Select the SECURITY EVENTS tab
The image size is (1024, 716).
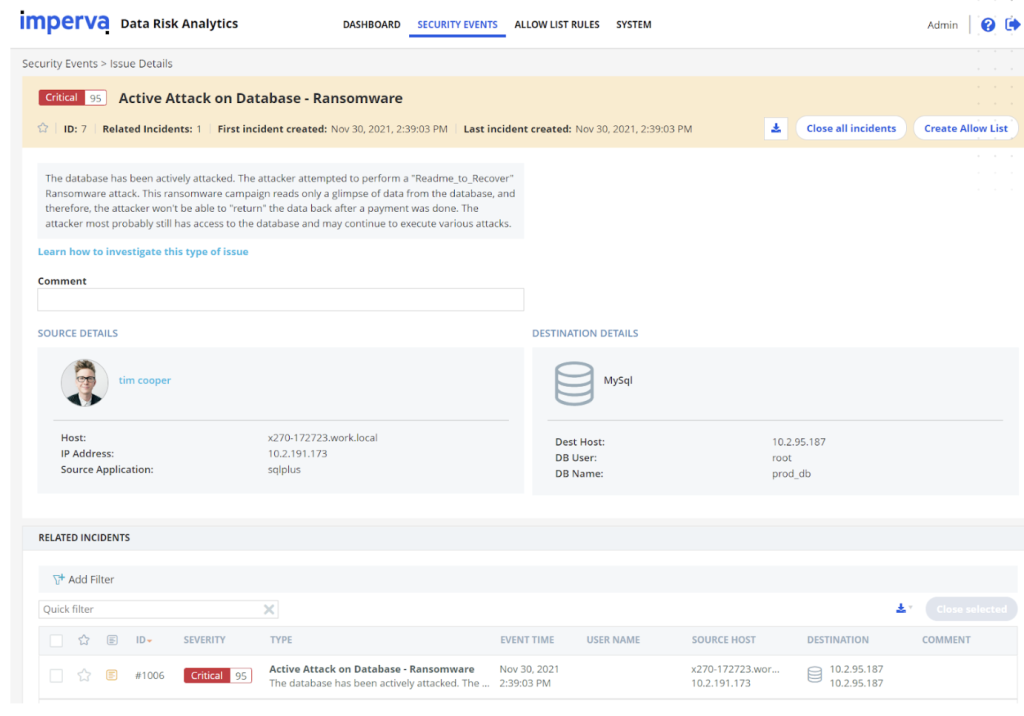click(457, 25)
